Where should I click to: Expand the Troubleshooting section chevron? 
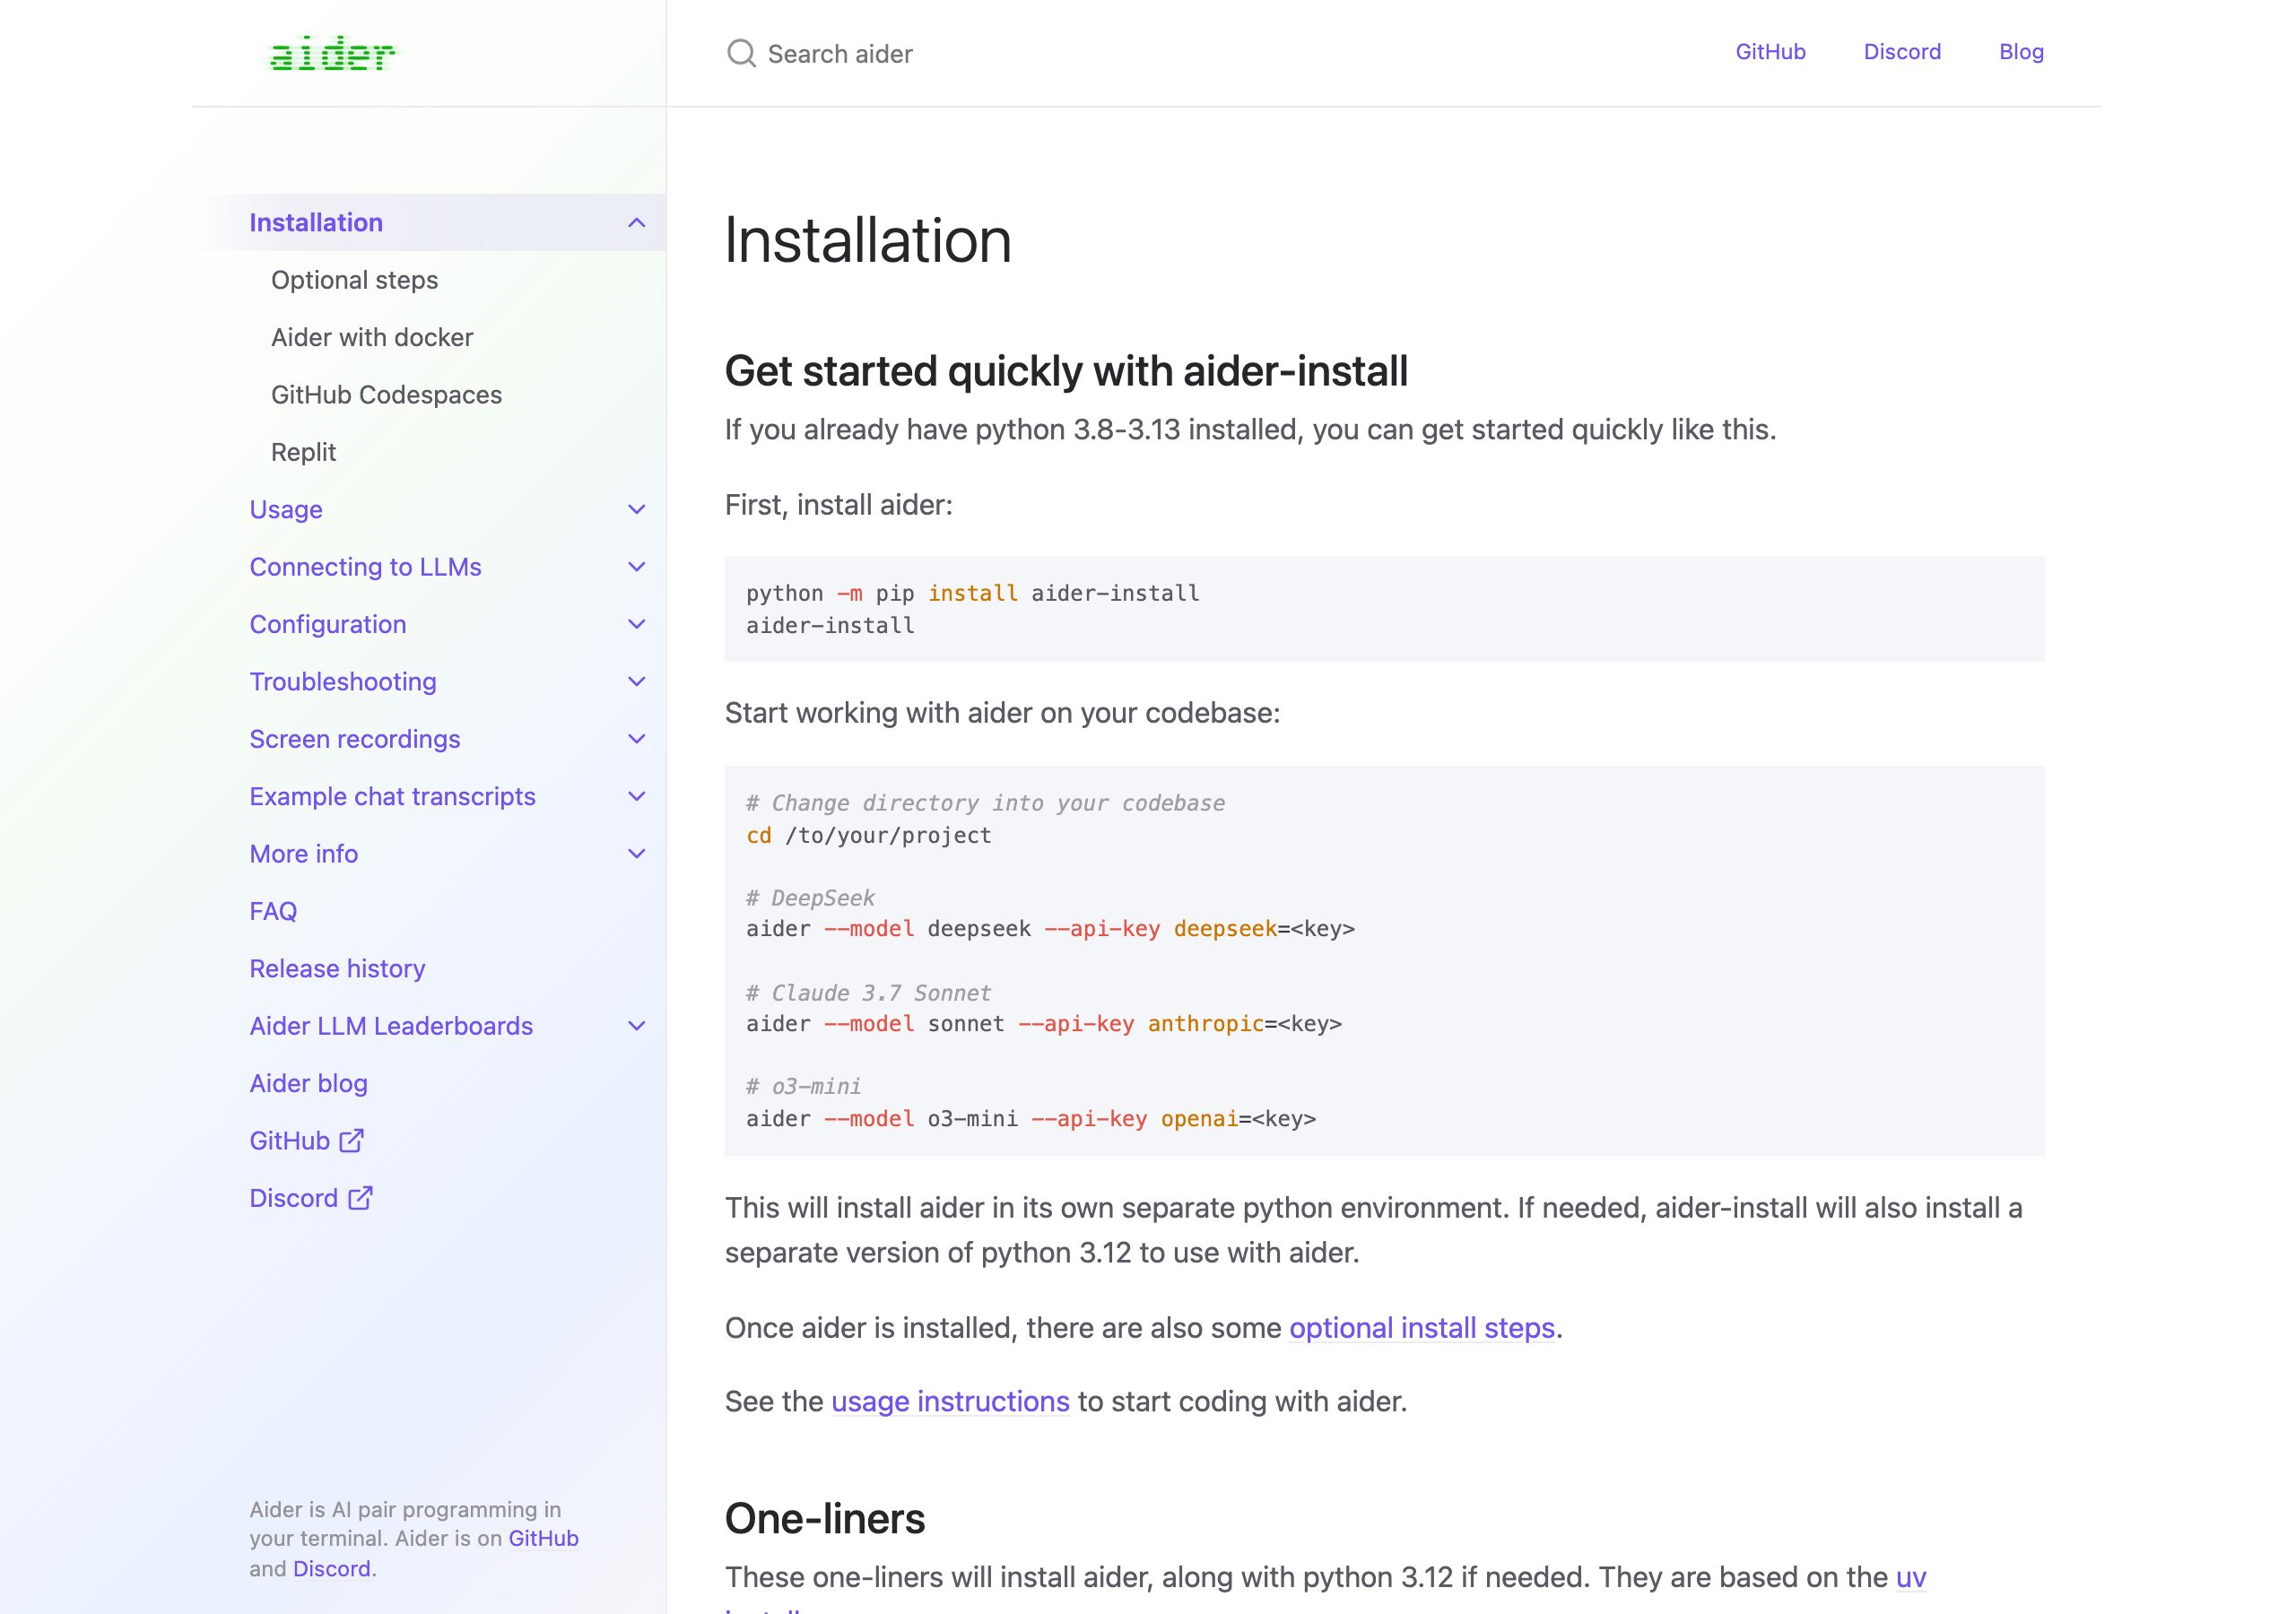tap(636, 682)
